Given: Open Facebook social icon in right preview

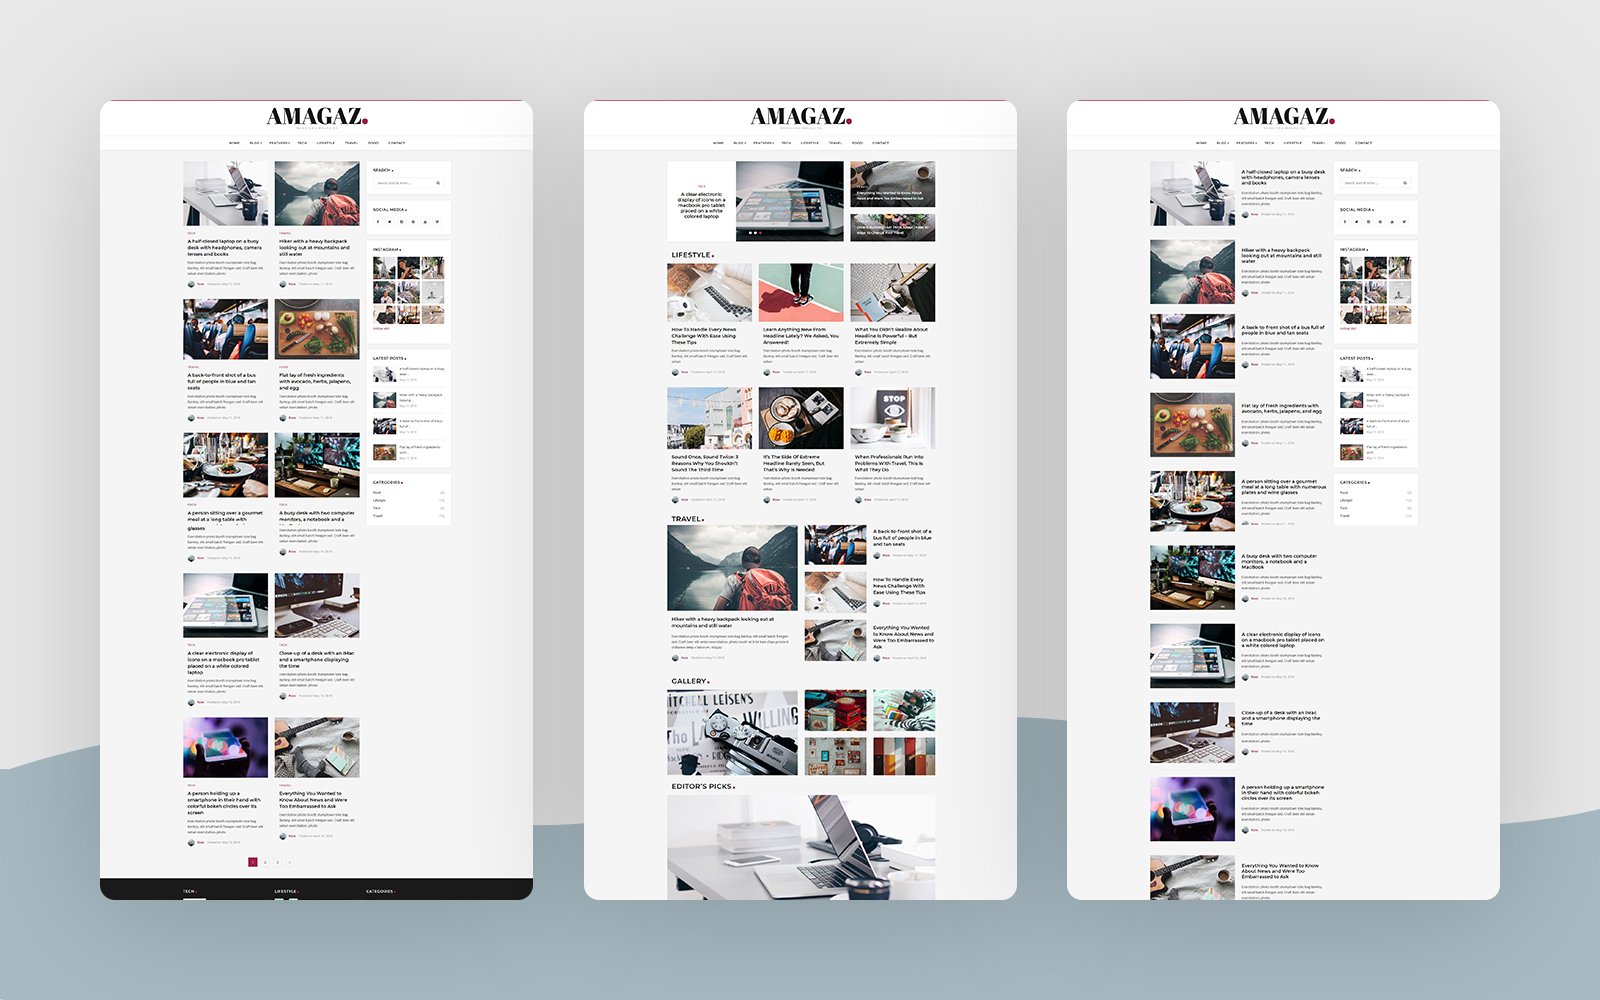Looking at the screenshot, I should coord(1345,222).
